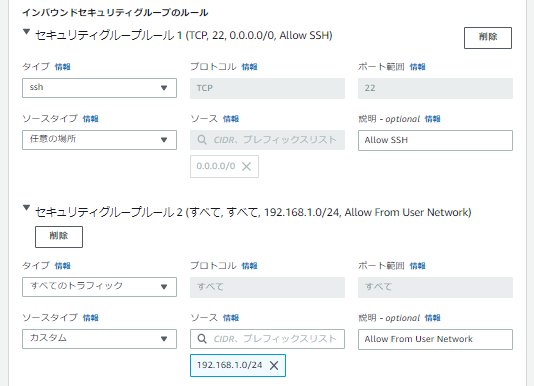Click the search icon in rule 2 source field

(x=202, y=339)
